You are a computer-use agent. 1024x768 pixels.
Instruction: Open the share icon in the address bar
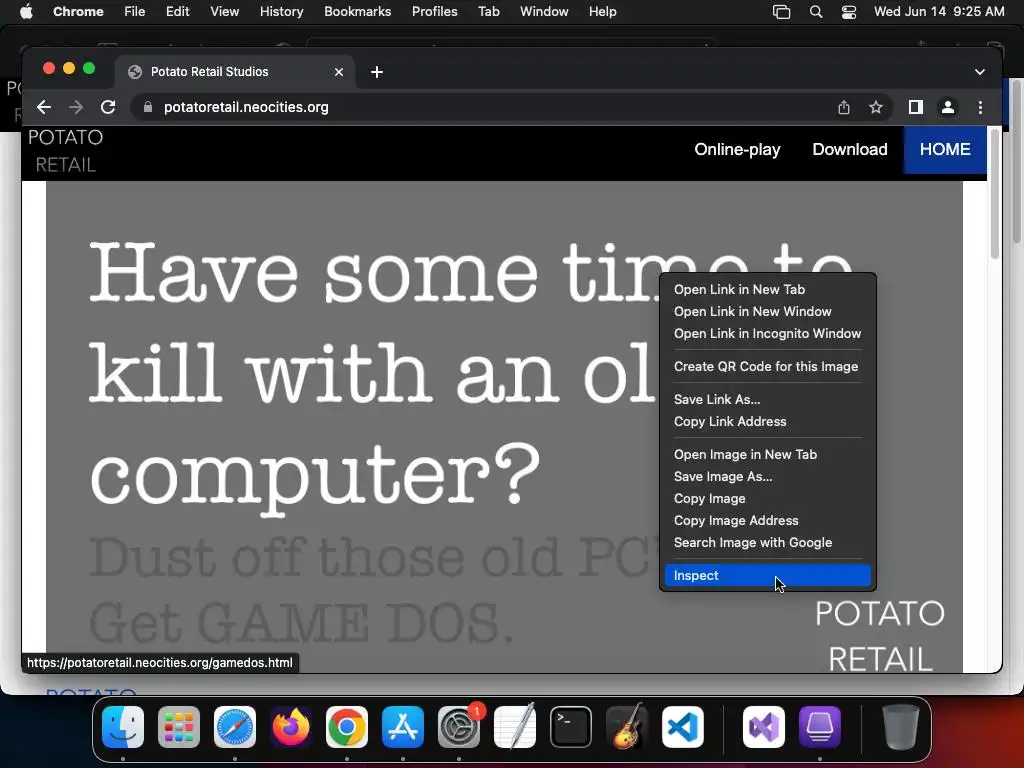[x=844, y=107]
